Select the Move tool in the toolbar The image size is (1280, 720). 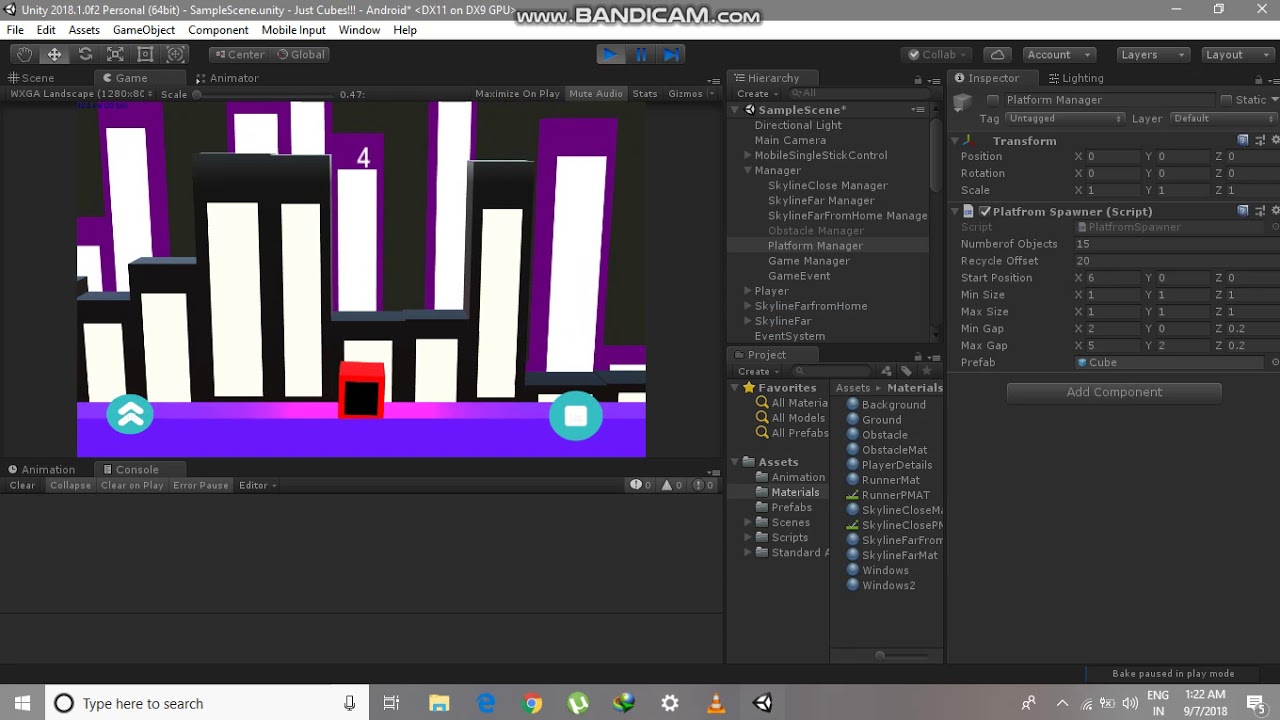[x=54, y=54]
